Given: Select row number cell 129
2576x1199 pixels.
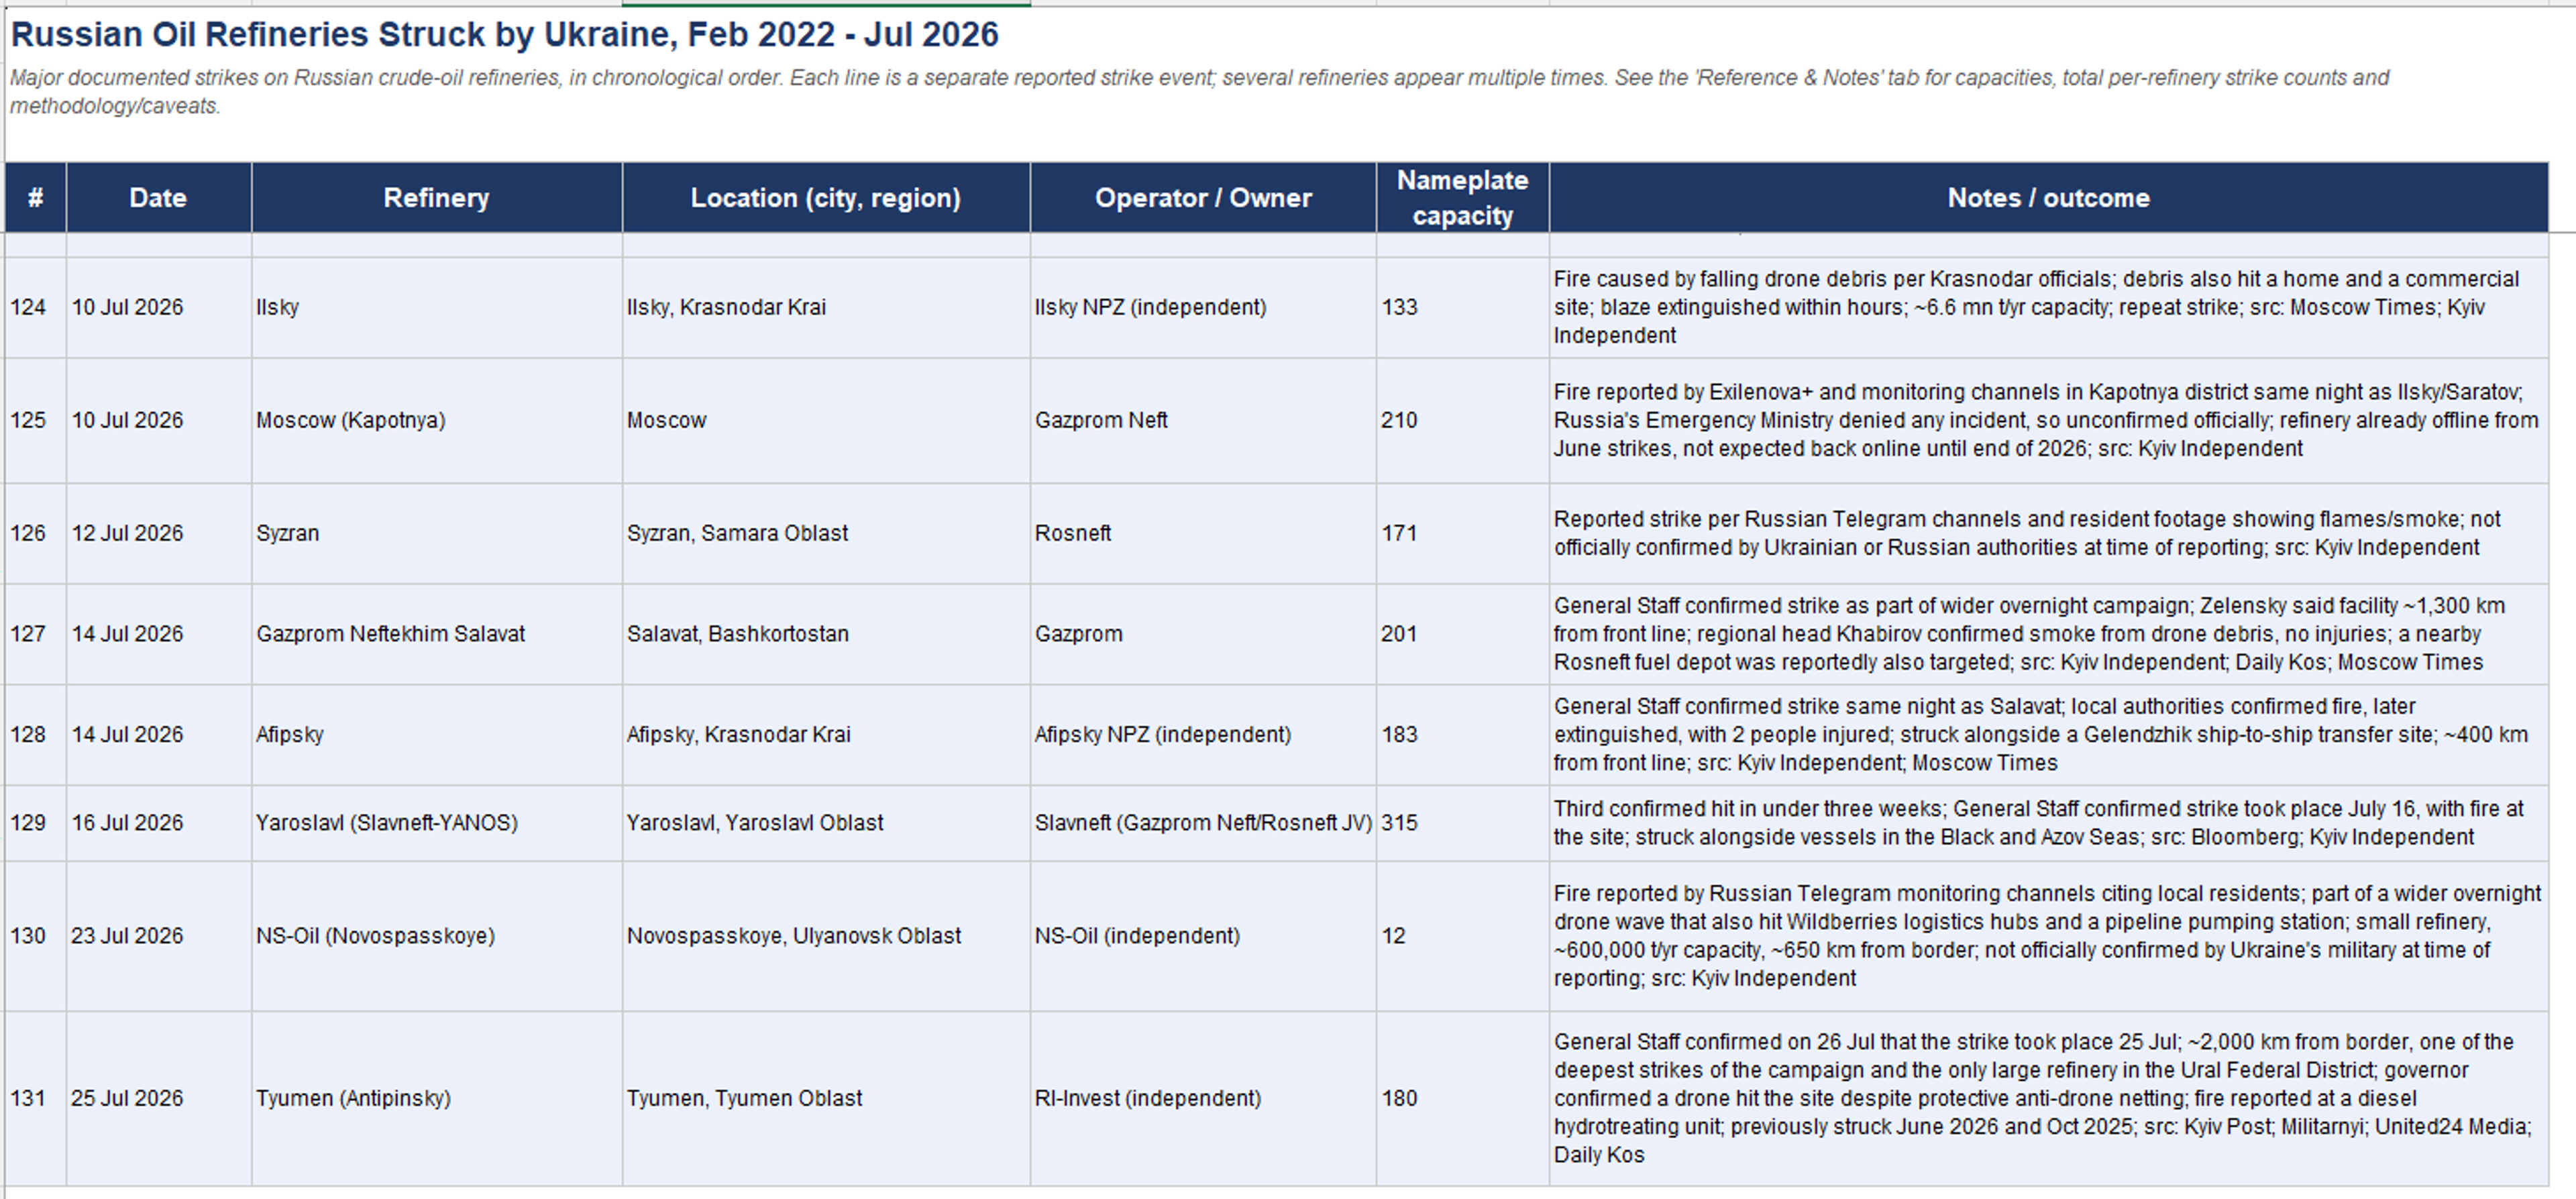Looking at the screenshot, I should click(x=36, y=823).
